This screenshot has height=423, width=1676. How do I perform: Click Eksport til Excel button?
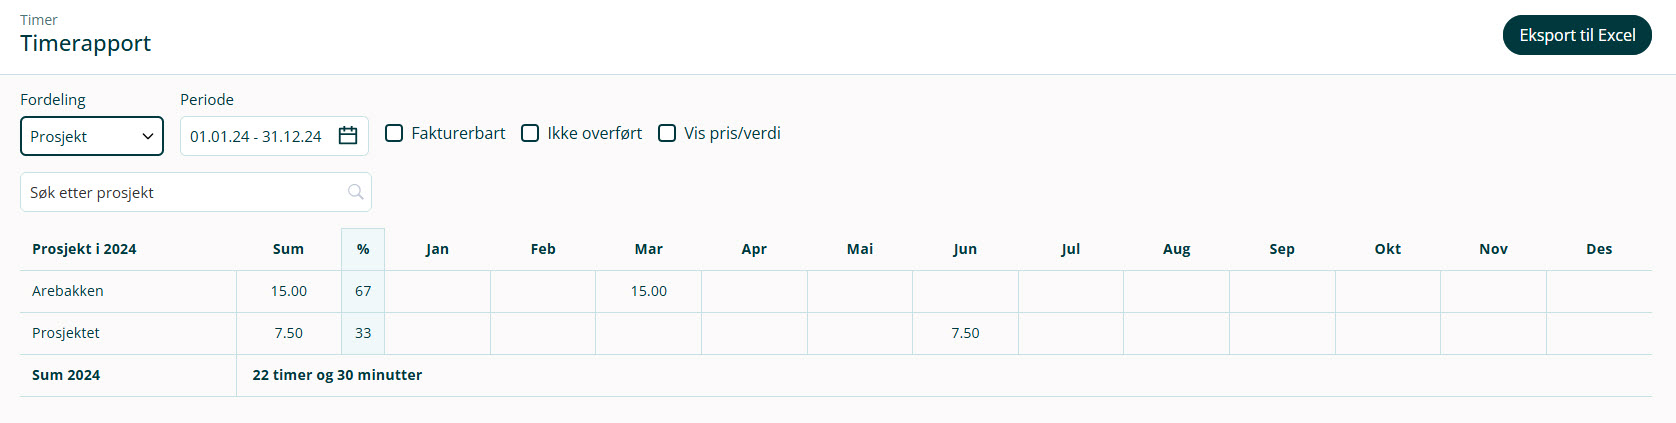pos(1577,35)
